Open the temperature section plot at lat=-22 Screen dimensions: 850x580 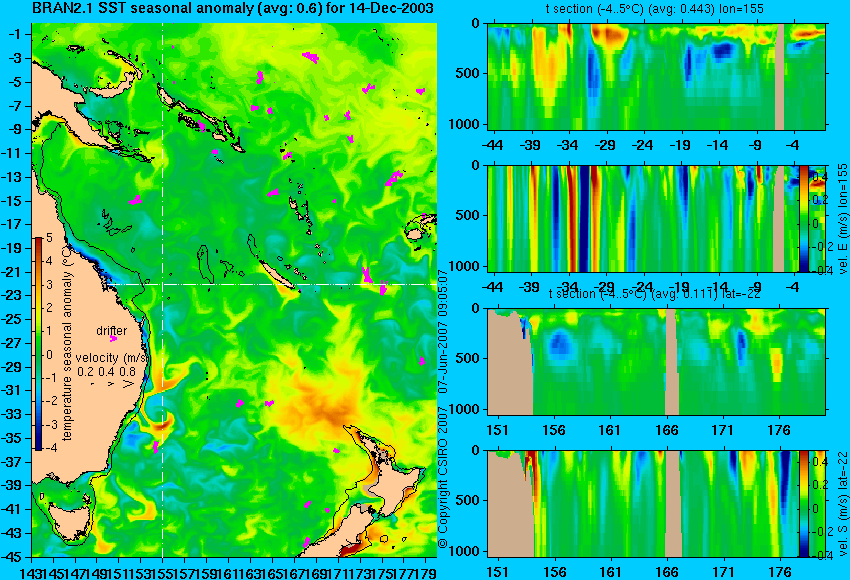point(656,362)
